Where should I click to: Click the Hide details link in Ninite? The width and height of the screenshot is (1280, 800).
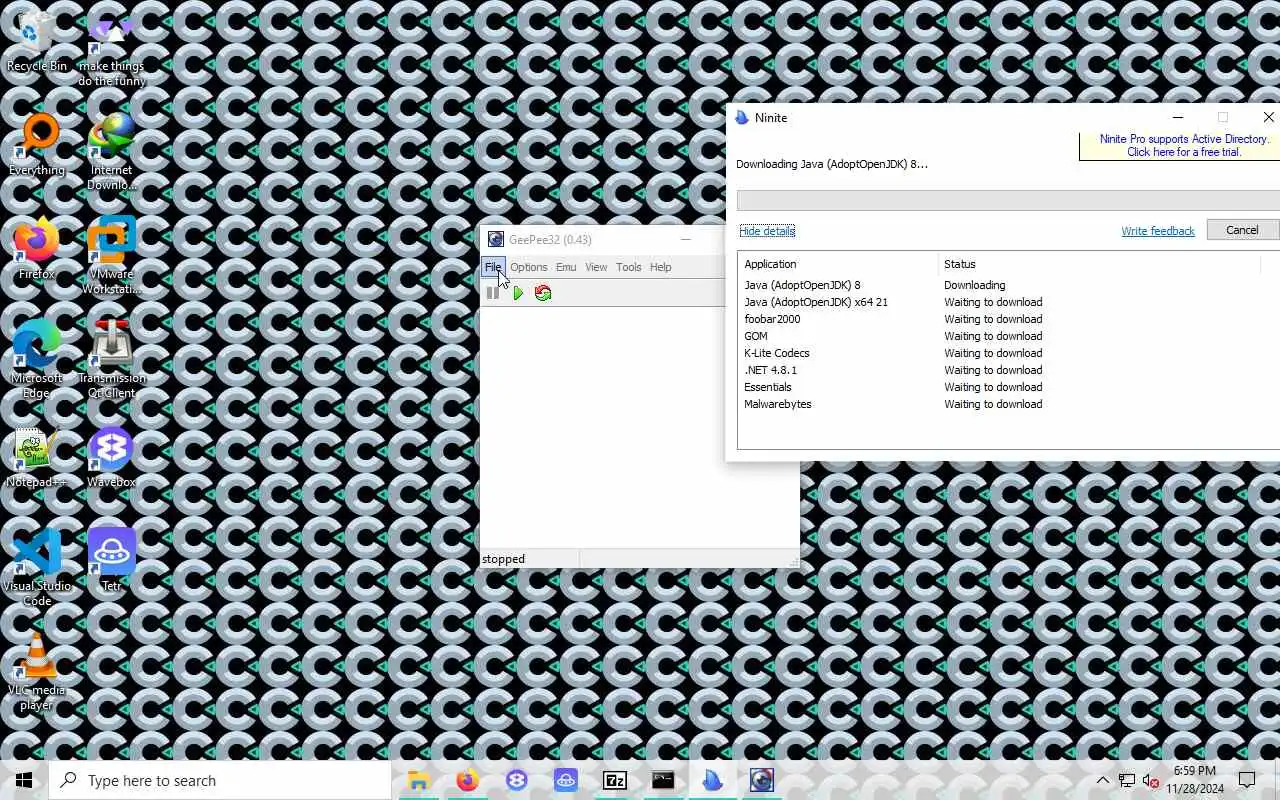(x=767, y=231)
